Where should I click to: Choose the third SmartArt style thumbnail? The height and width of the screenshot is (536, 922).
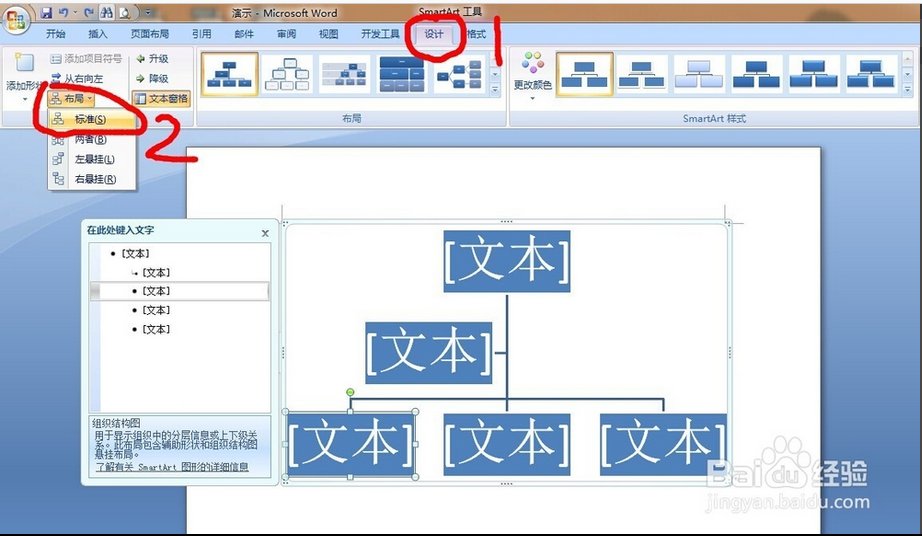pyautogui.click(x=699, y=74)
